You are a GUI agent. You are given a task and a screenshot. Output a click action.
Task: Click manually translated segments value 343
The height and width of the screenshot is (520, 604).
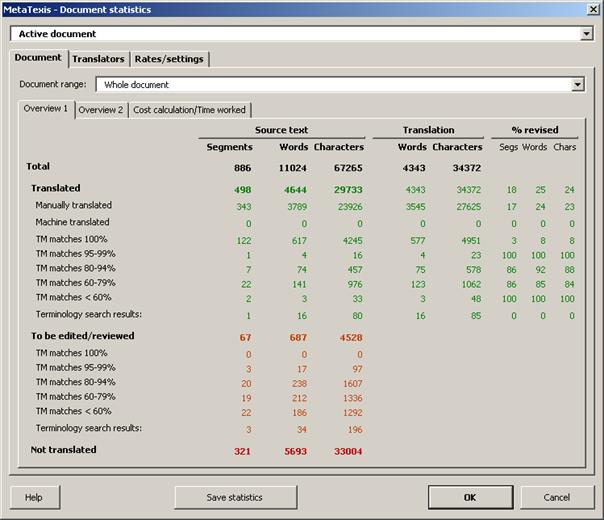243,207
